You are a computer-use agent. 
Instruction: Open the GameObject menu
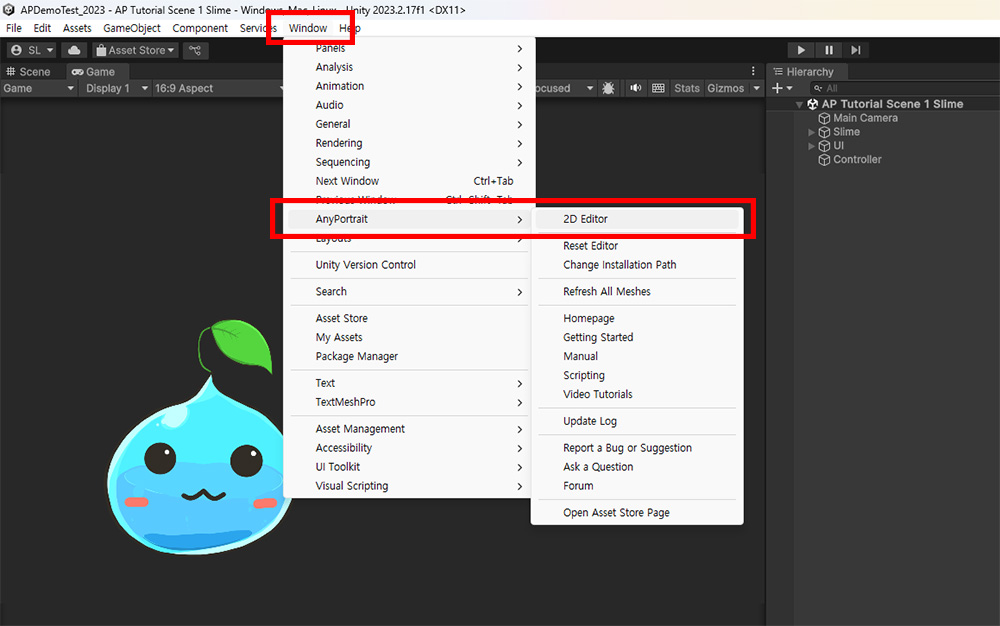click(132, 28)
